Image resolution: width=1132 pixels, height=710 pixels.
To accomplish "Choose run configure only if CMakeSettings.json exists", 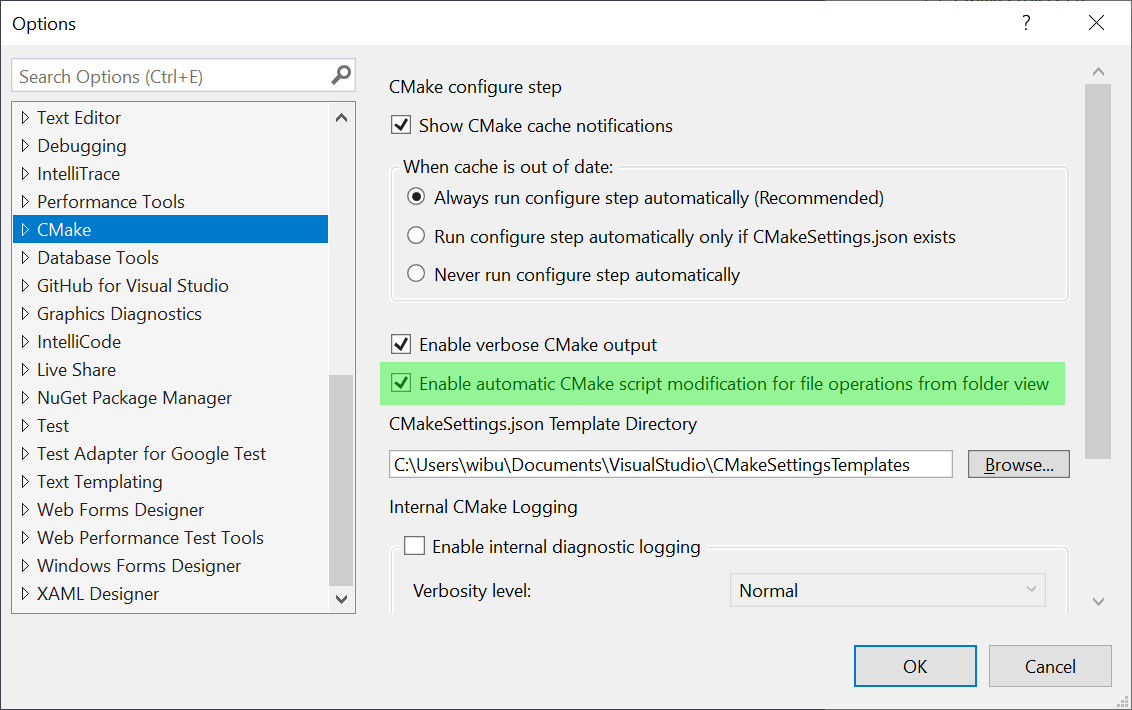I will [416, 237].
